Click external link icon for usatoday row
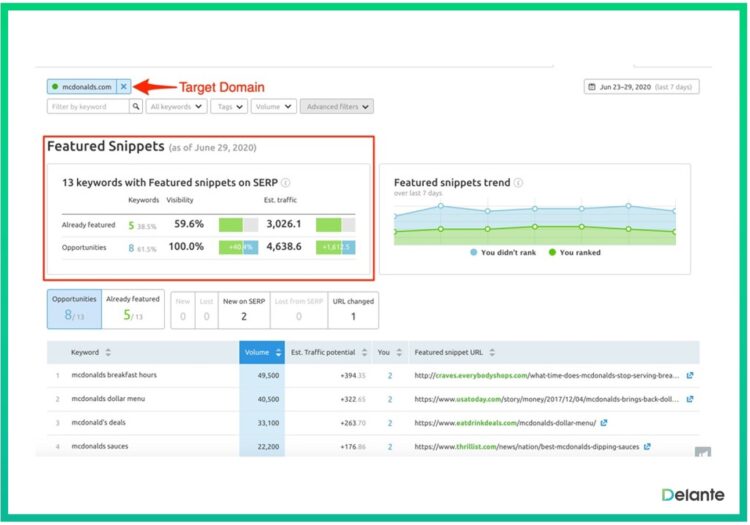750x525 pixels. 690,399
